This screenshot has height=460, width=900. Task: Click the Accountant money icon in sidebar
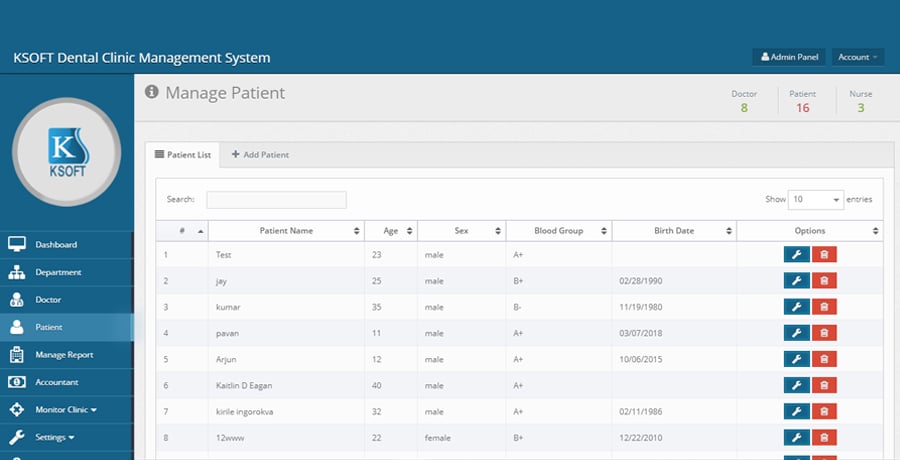click(x=16, y=382)
